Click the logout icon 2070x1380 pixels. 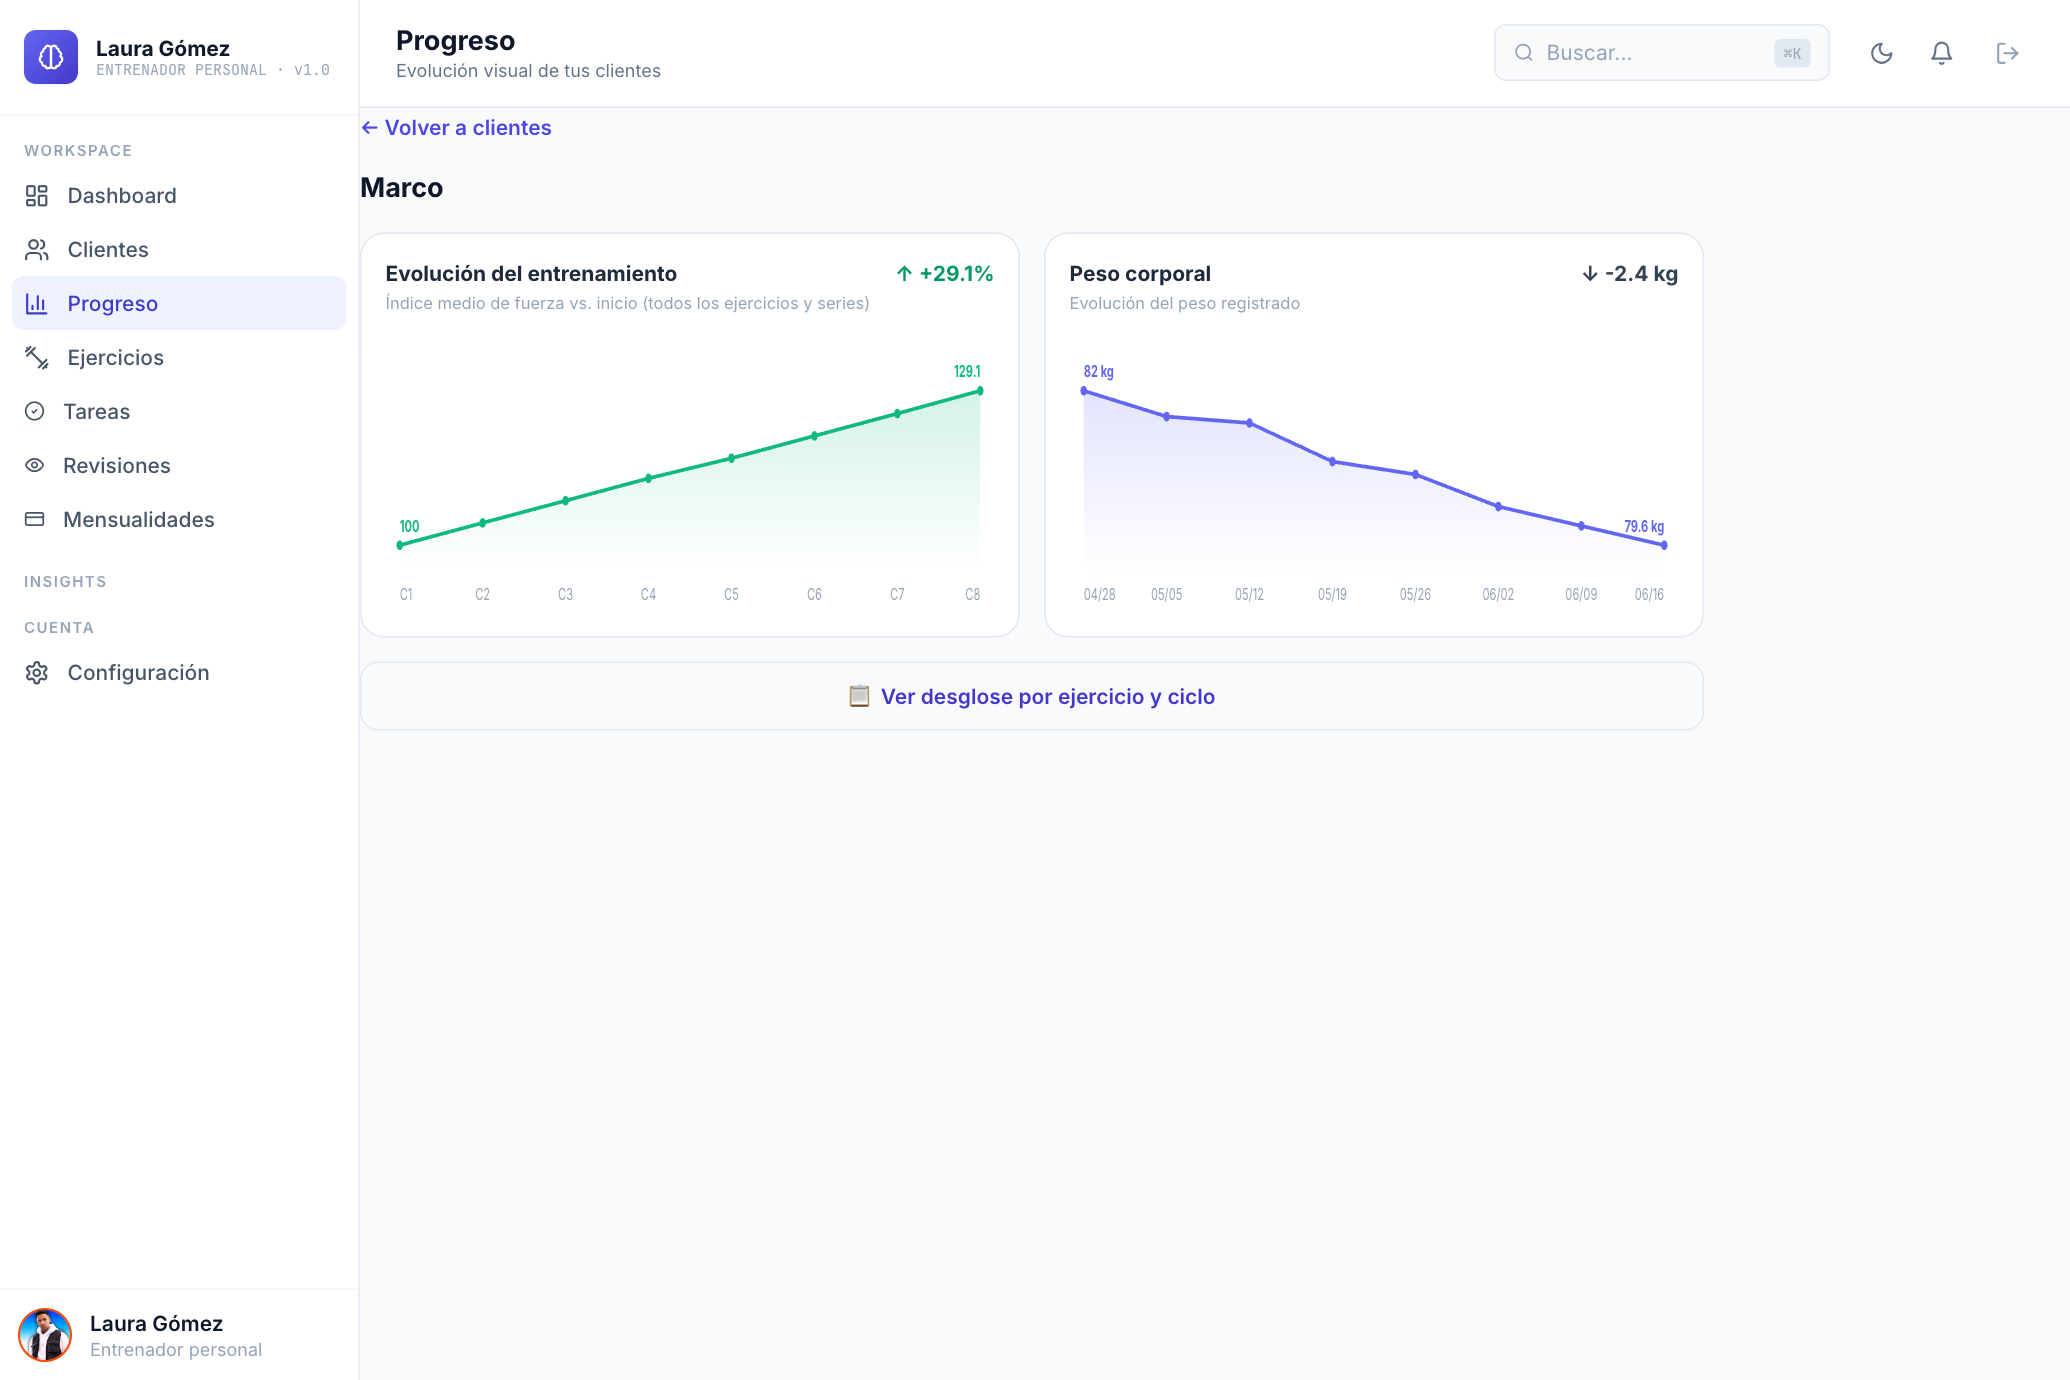2007,53
